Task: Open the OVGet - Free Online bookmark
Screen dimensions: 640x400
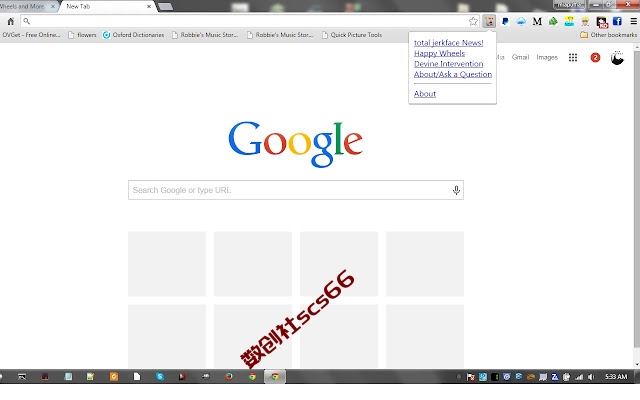Action: (x=31, y=35)
